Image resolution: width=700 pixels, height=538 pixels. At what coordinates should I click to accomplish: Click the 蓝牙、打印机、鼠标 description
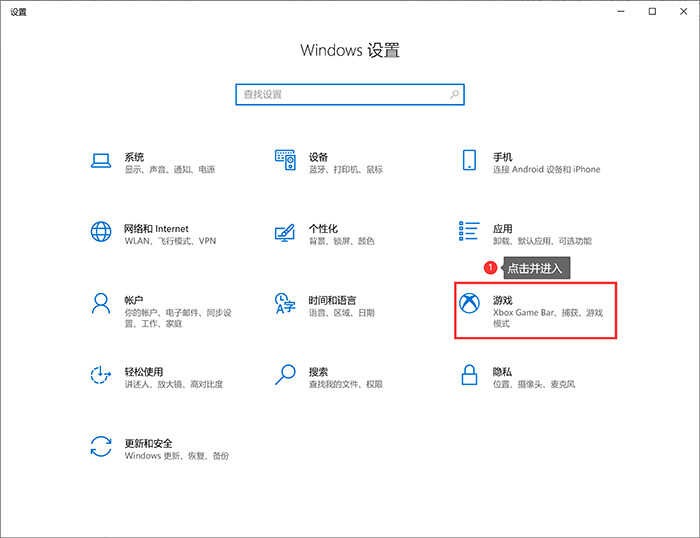click(346, 169)
